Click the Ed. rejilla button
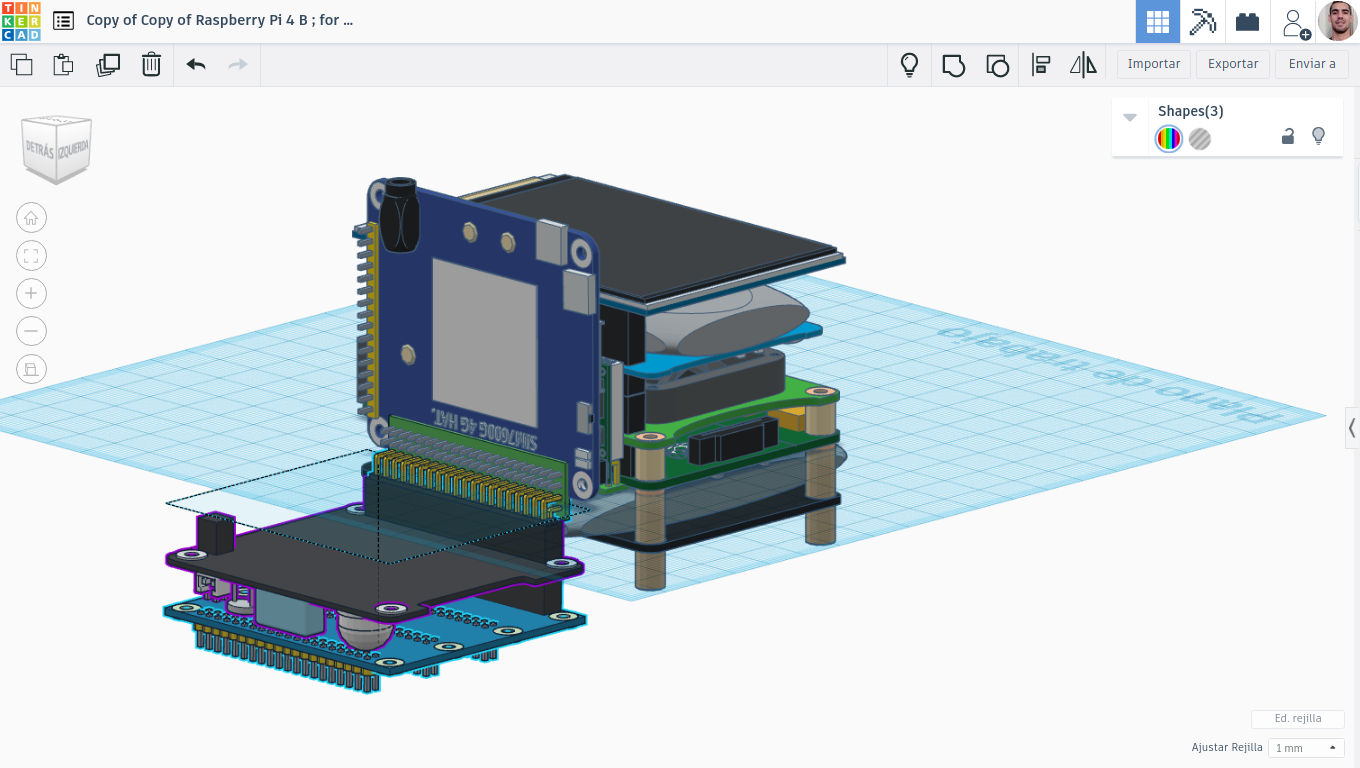This screenshot has height=768, width=1360. click(x=1298, y=719)
